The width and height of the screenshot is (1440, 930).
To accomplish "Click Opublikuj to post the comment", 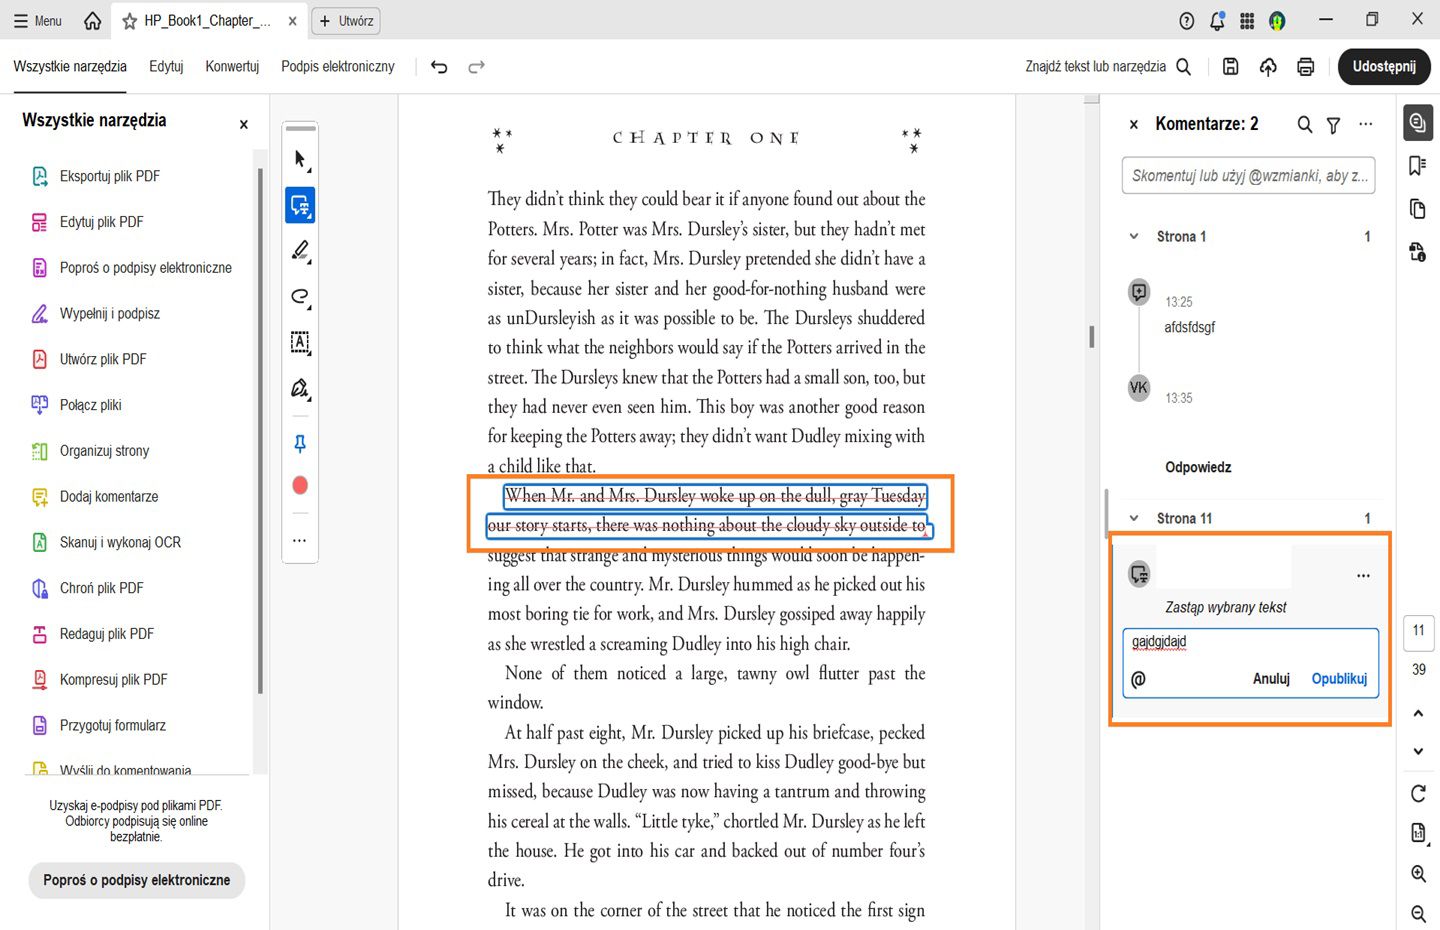I will click(1339, 679).
